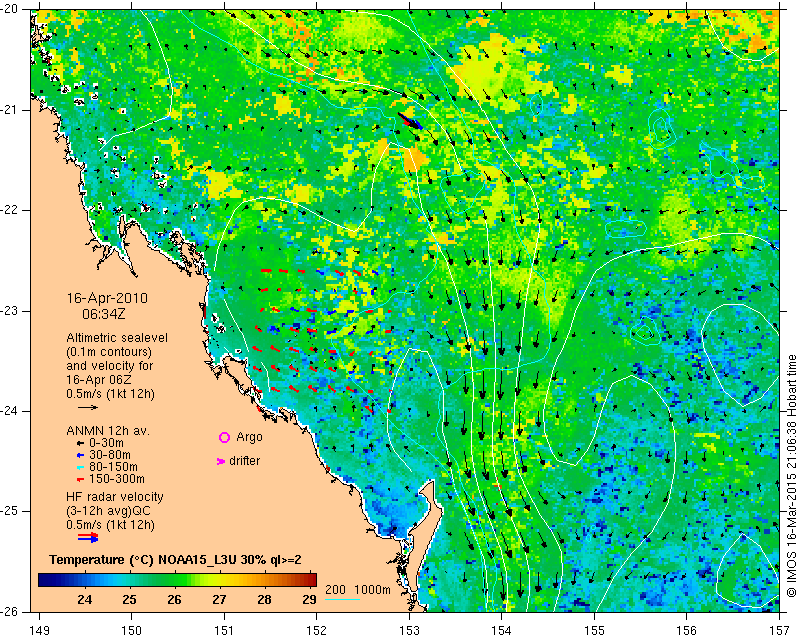Click the large blue HF radar arrow on map
The image size is (800, 640).
tap(411, 121)
